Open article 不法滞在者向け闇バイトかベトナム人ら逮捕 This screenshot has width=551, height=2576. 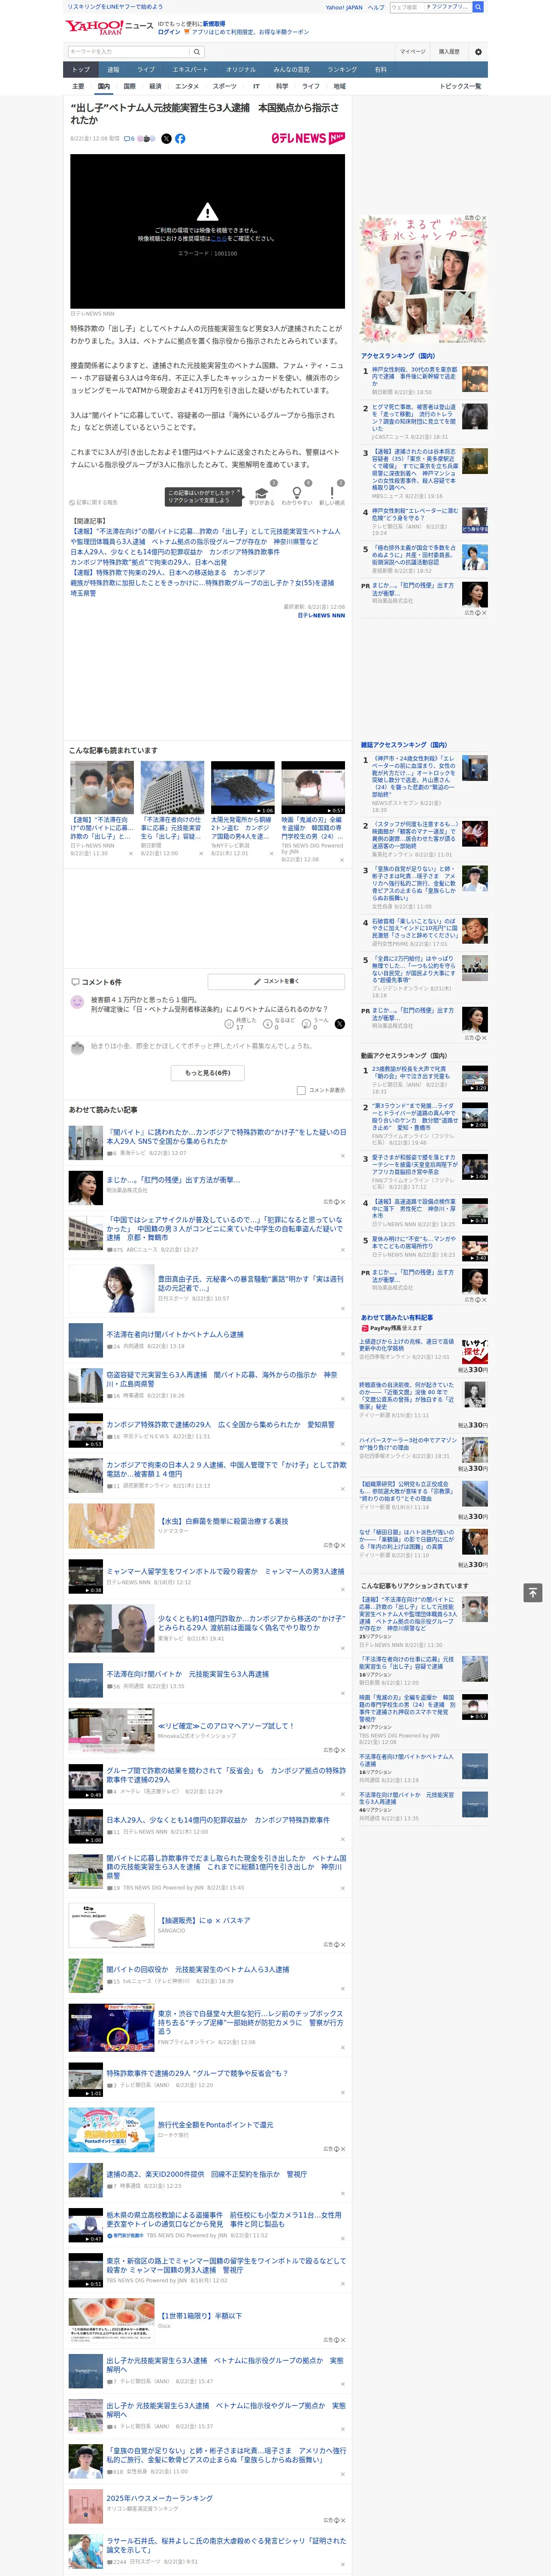[x=175, y=1335]
